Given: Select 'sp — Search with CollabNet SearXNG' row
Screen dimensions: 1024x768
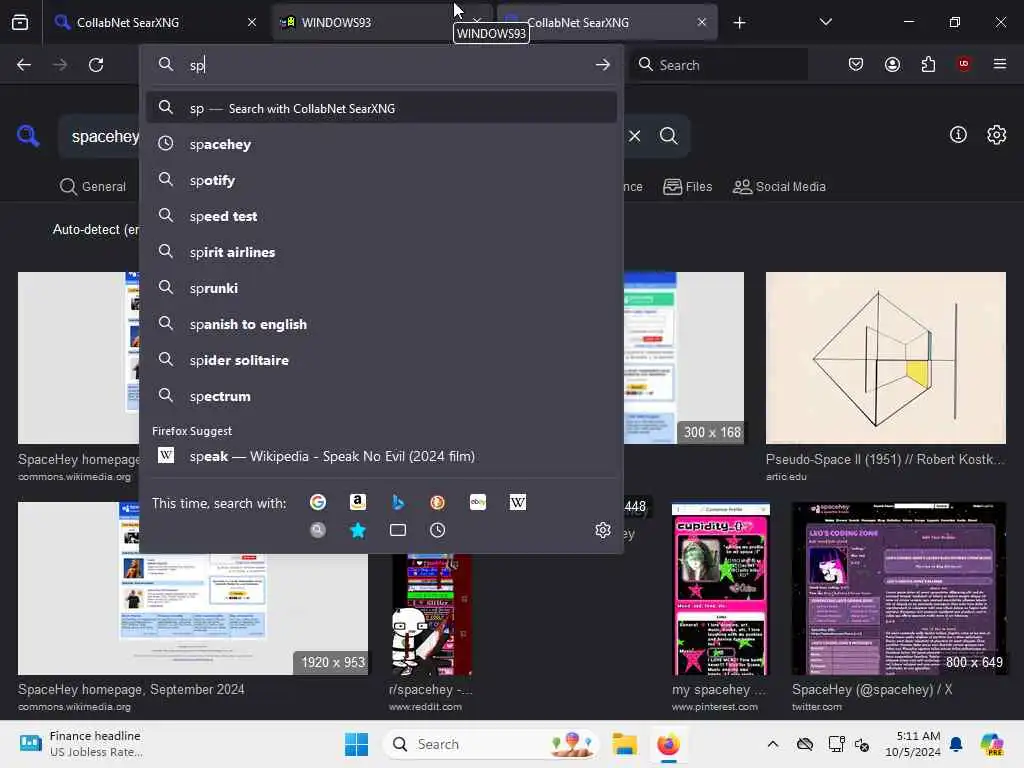Looking at the screenshot, I should (381, 108).
